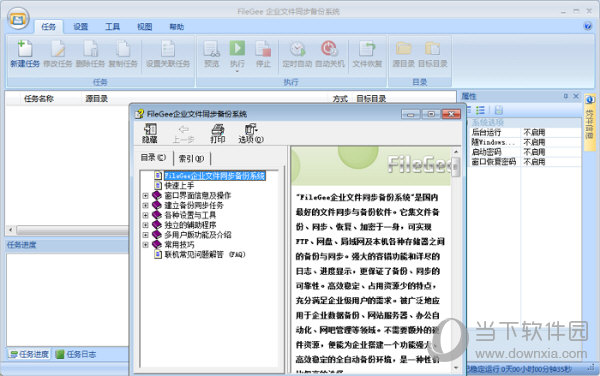Expand the 各种设置与工具 tree node
The width and height of the screenshot is (600, 376).
145,215
